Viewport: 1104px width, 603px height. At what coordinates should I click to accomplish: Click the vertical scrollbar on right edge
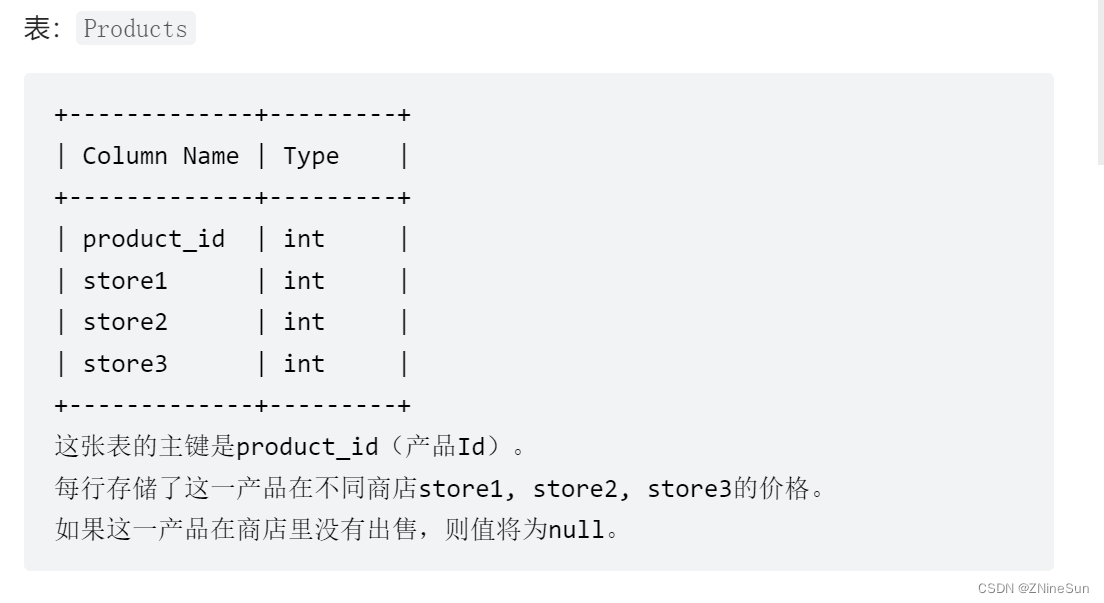1100,80
